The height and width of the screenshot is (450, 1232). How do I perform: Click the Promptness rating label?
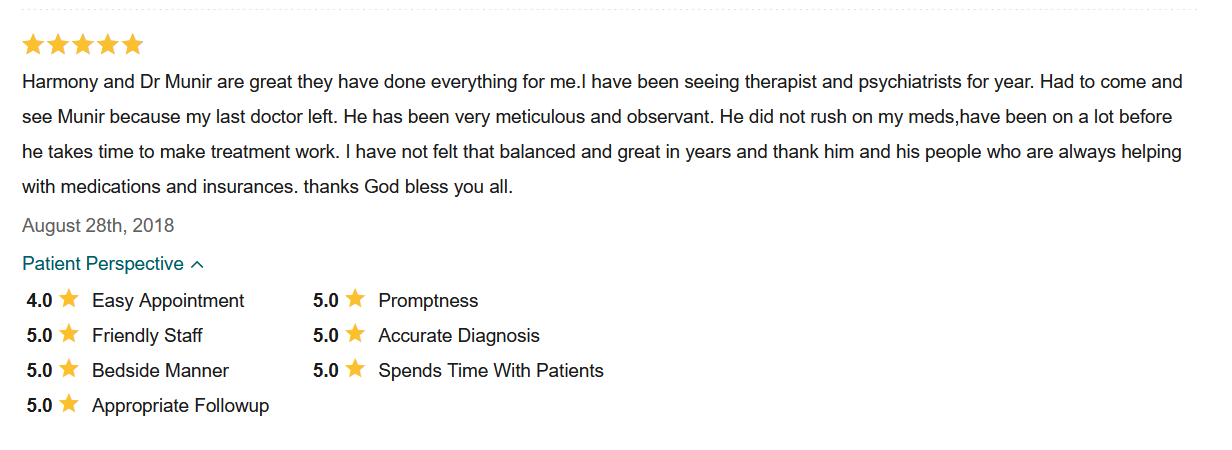[428, 301]
